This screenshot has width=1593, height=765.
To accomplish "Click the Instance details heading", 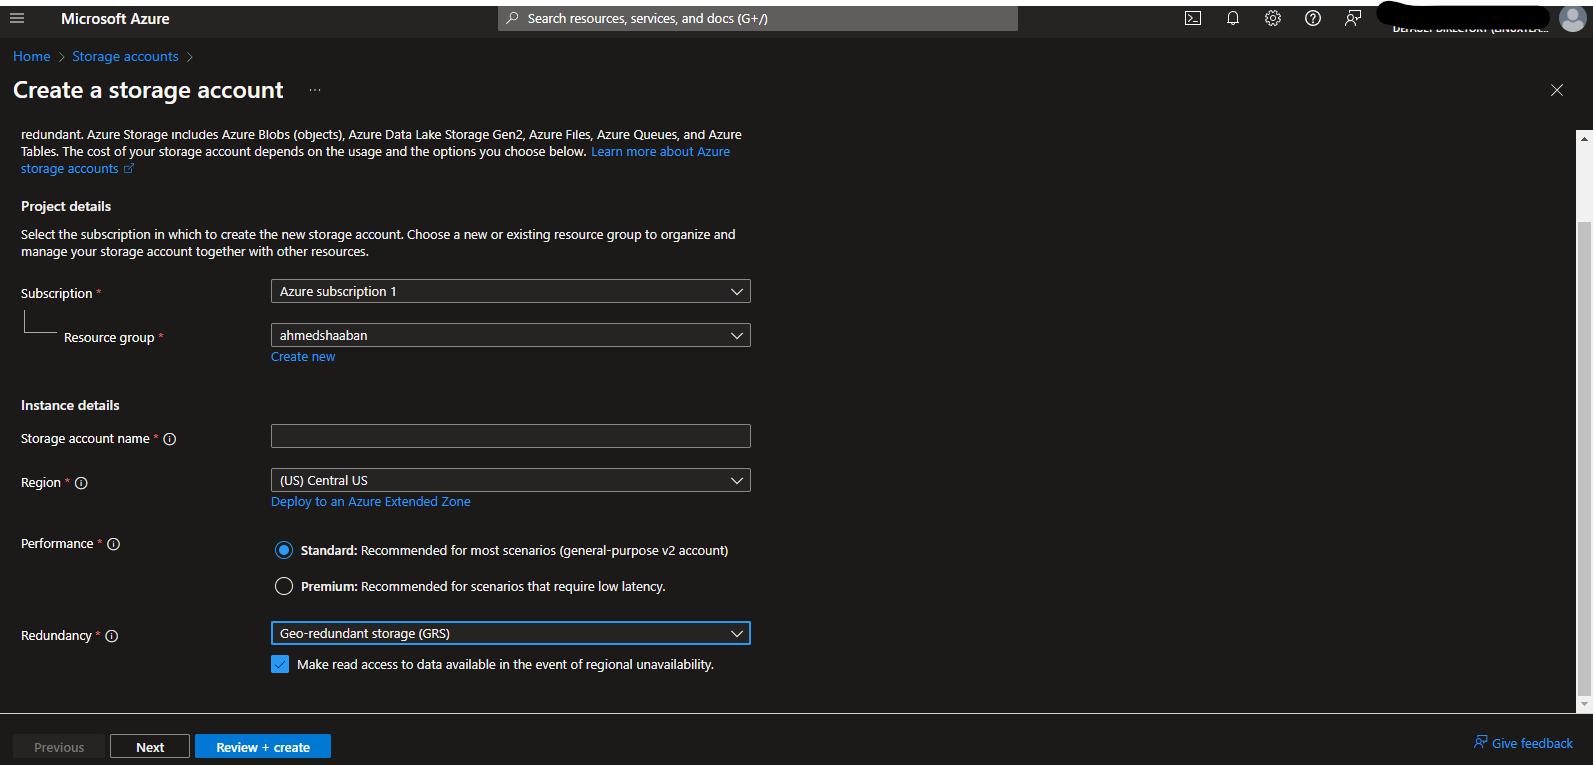I will [70, 405].
